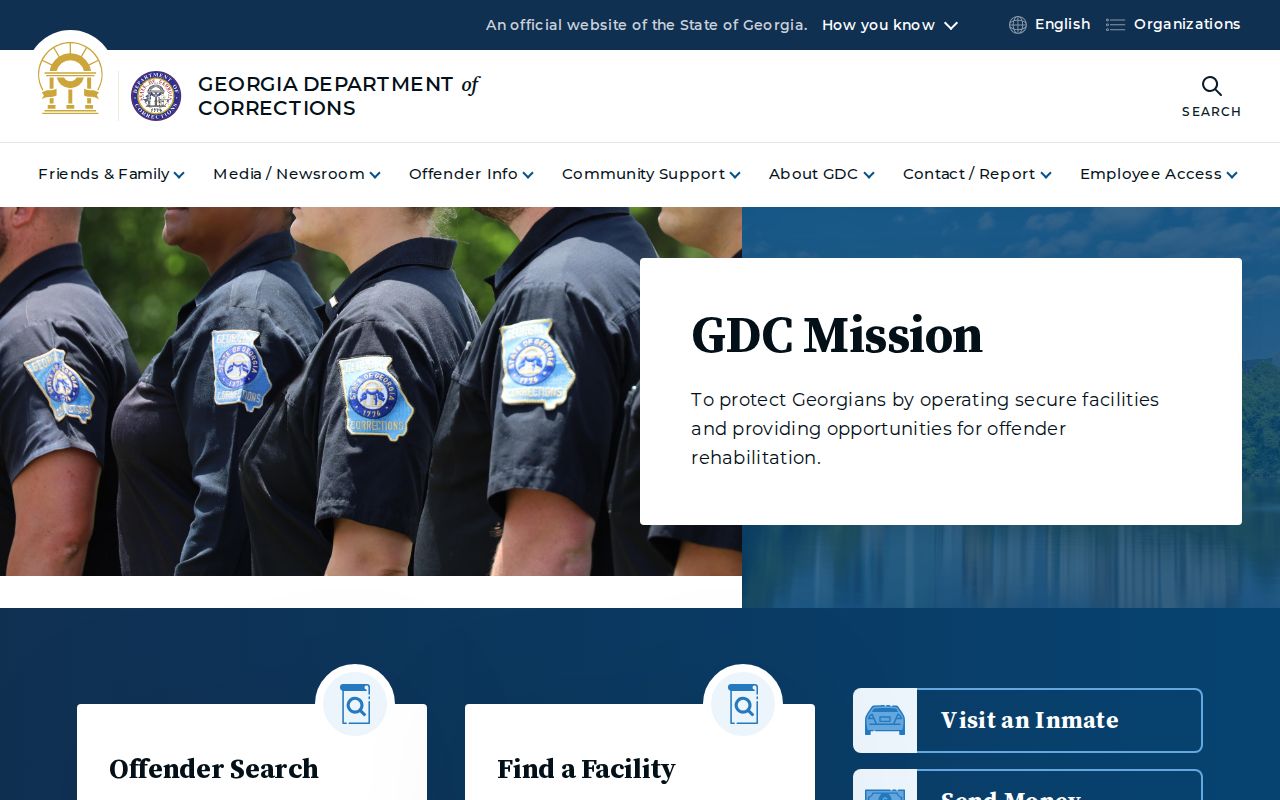Open the Media / Newsroom dropdown
This screenshot has width=1280, height=800.
click(297, 174)
